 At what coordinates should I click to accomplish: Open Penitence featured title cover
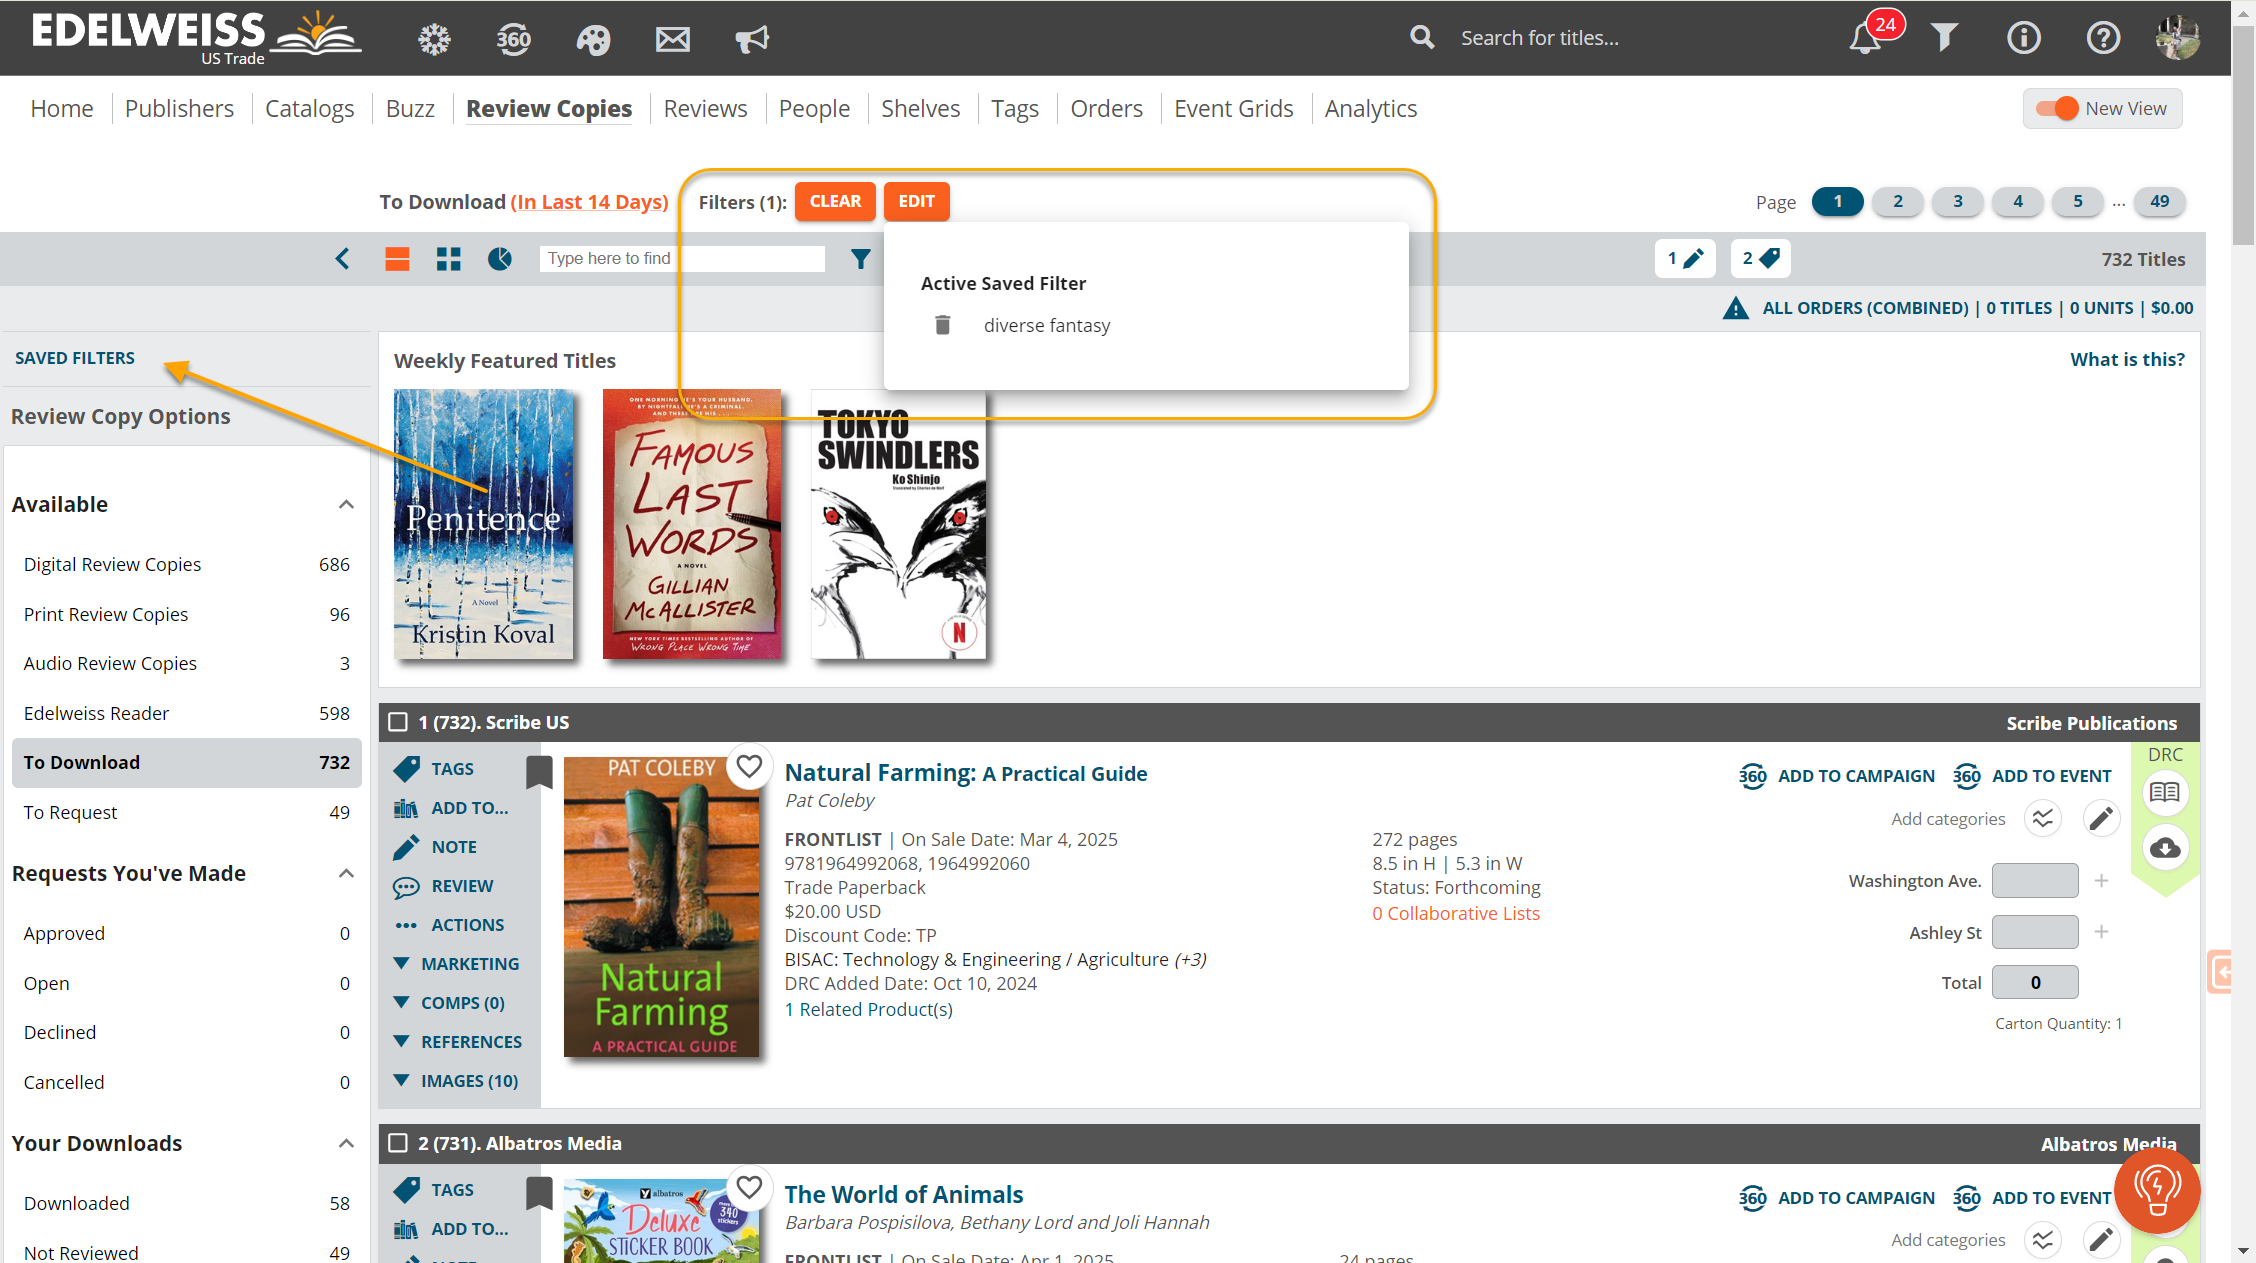click(484, 524)
